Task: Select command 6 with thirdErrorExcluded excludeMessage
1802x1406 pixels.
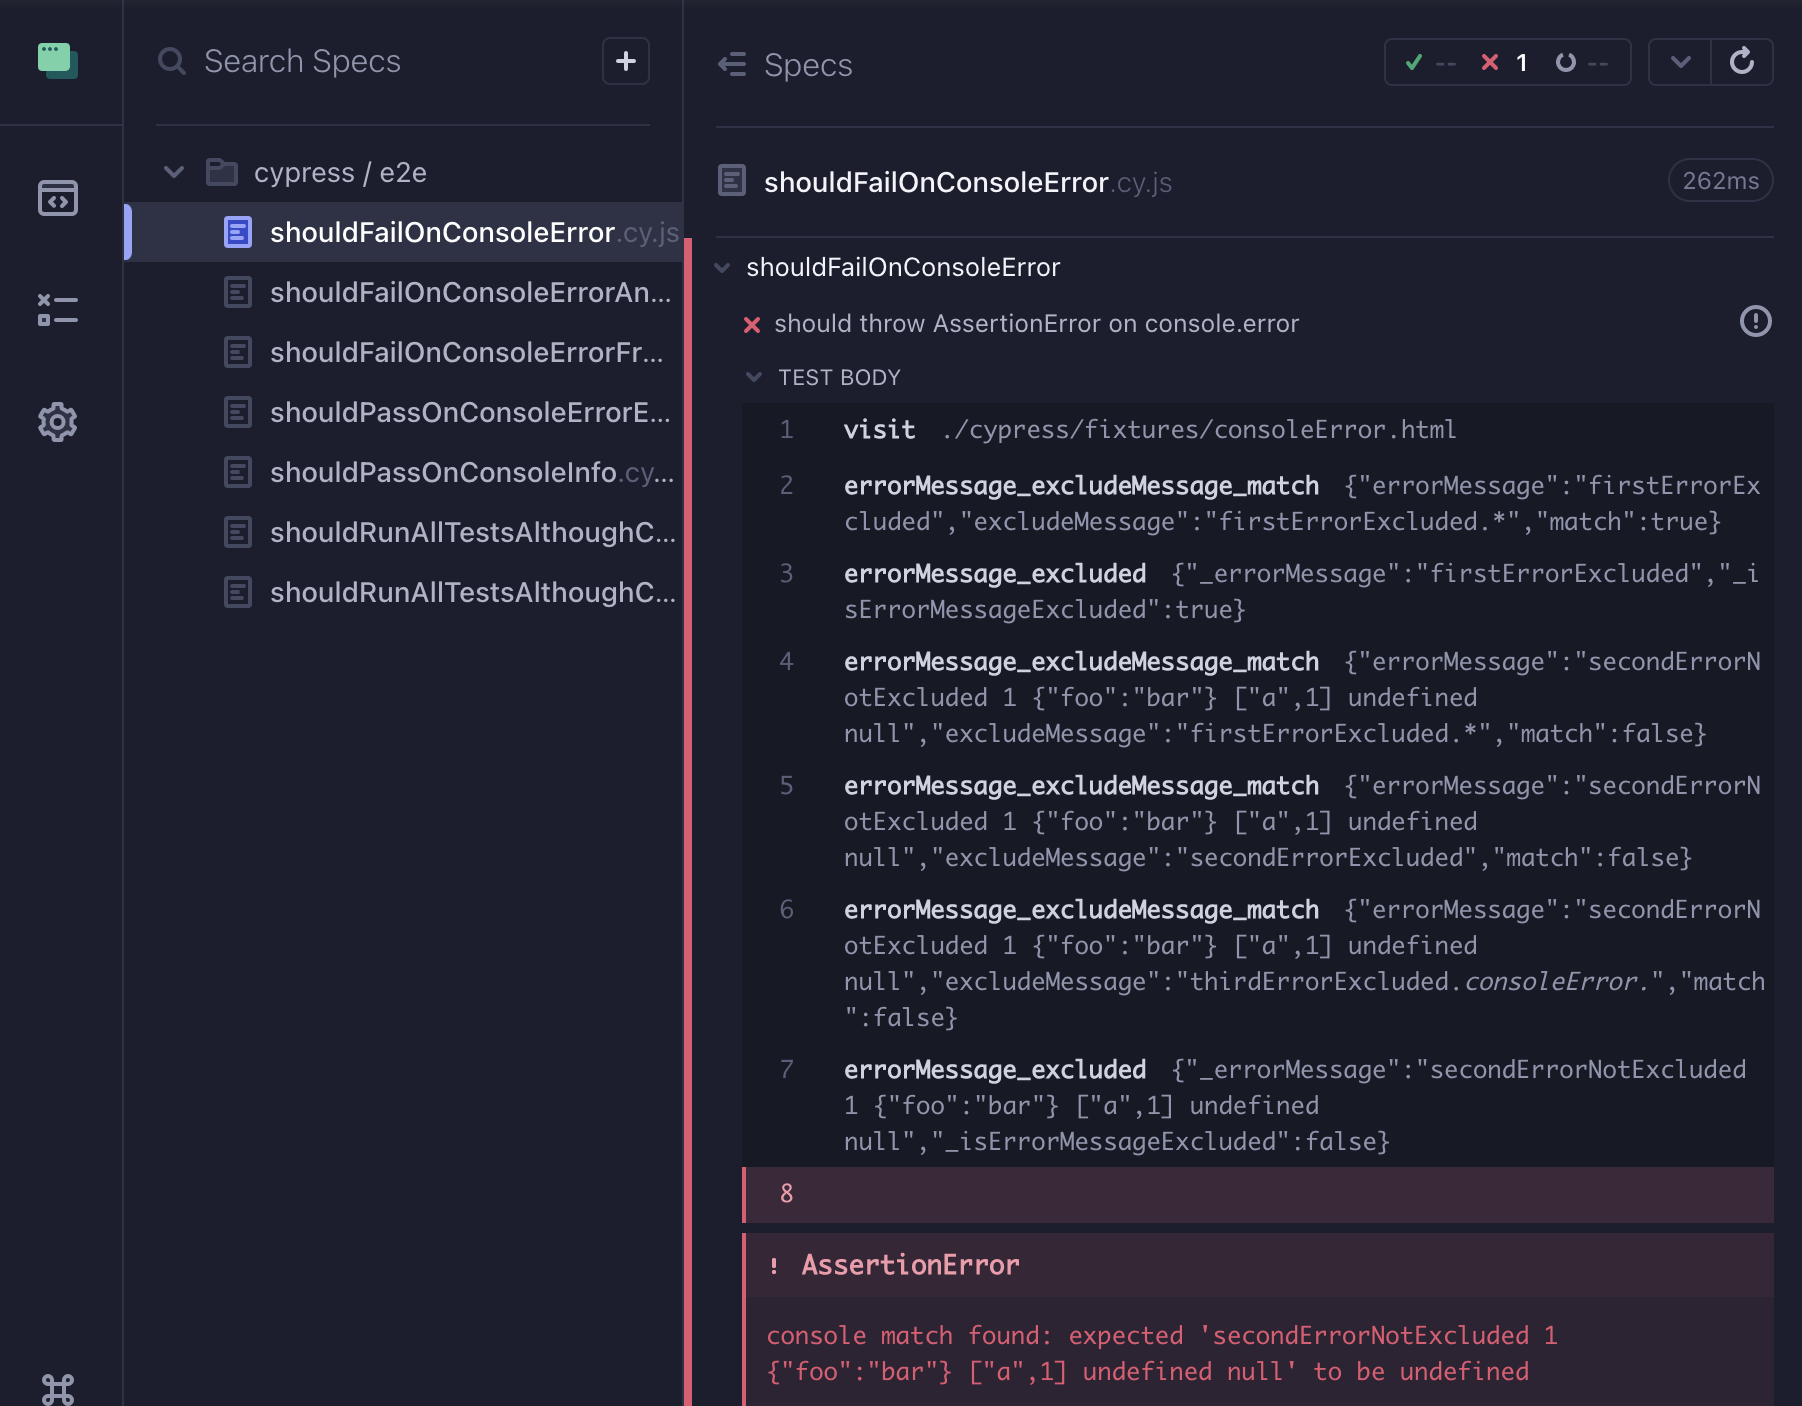Action: [1258, 964]
